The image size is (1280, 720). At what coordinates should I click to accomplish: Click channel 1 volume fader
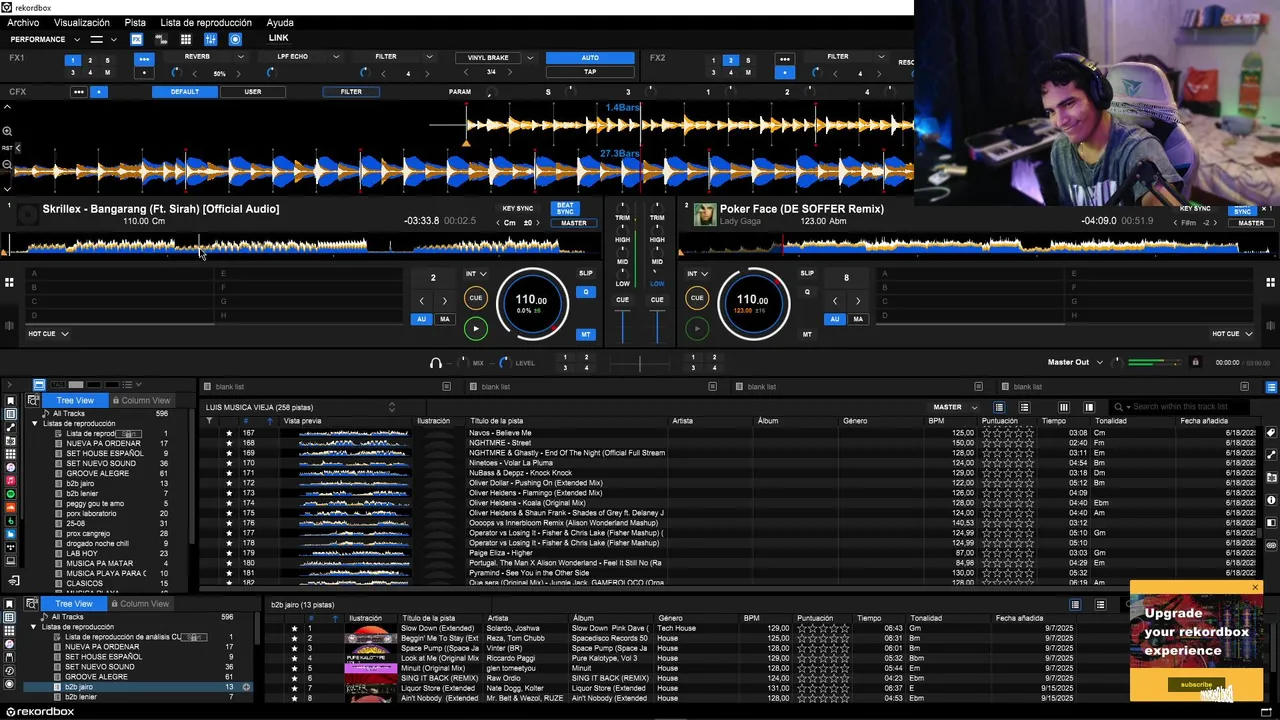pos(622,327)
